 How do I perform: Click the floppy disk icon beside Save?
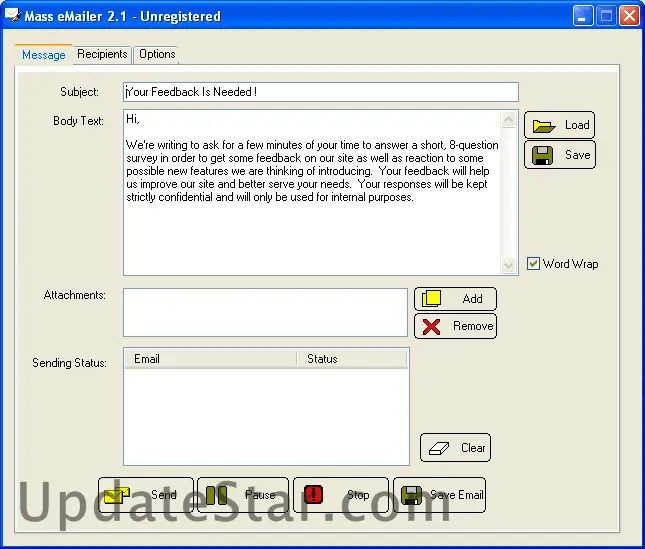542,155
